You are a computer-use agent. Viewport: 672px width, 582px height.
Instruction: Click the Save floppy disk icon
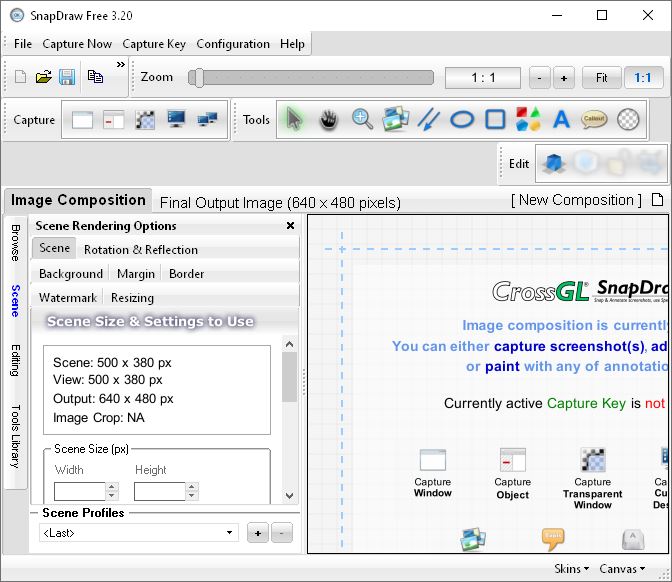tap(67, 77)
